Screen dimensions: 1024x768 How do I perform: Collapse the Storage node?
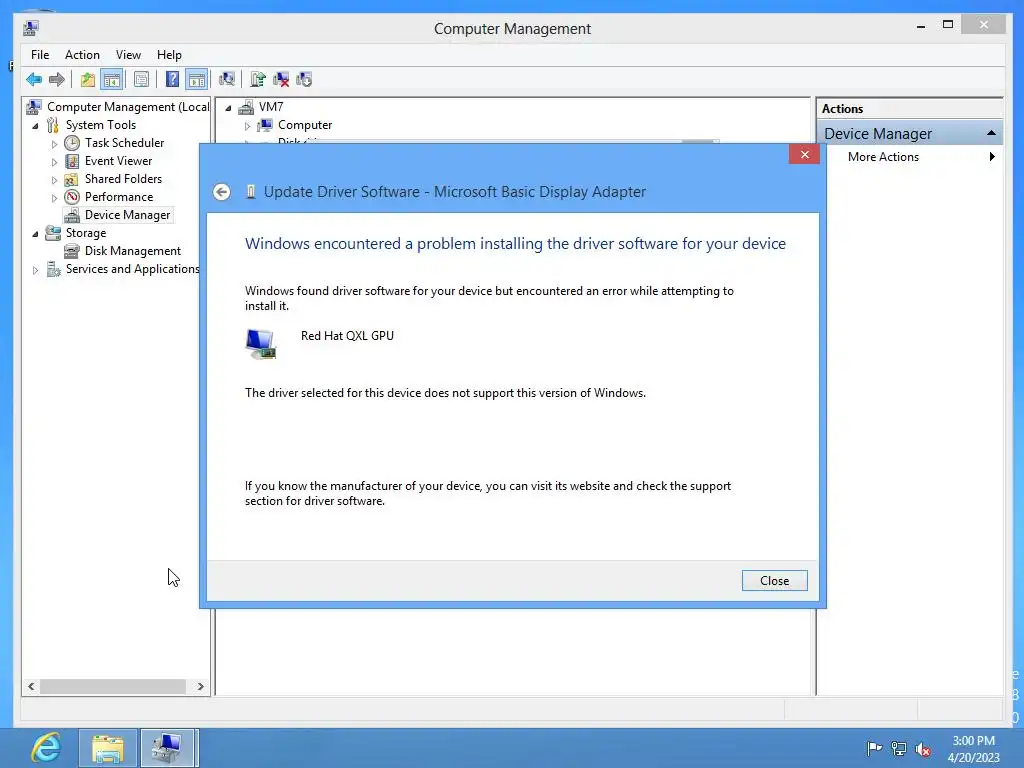point(35,233)
